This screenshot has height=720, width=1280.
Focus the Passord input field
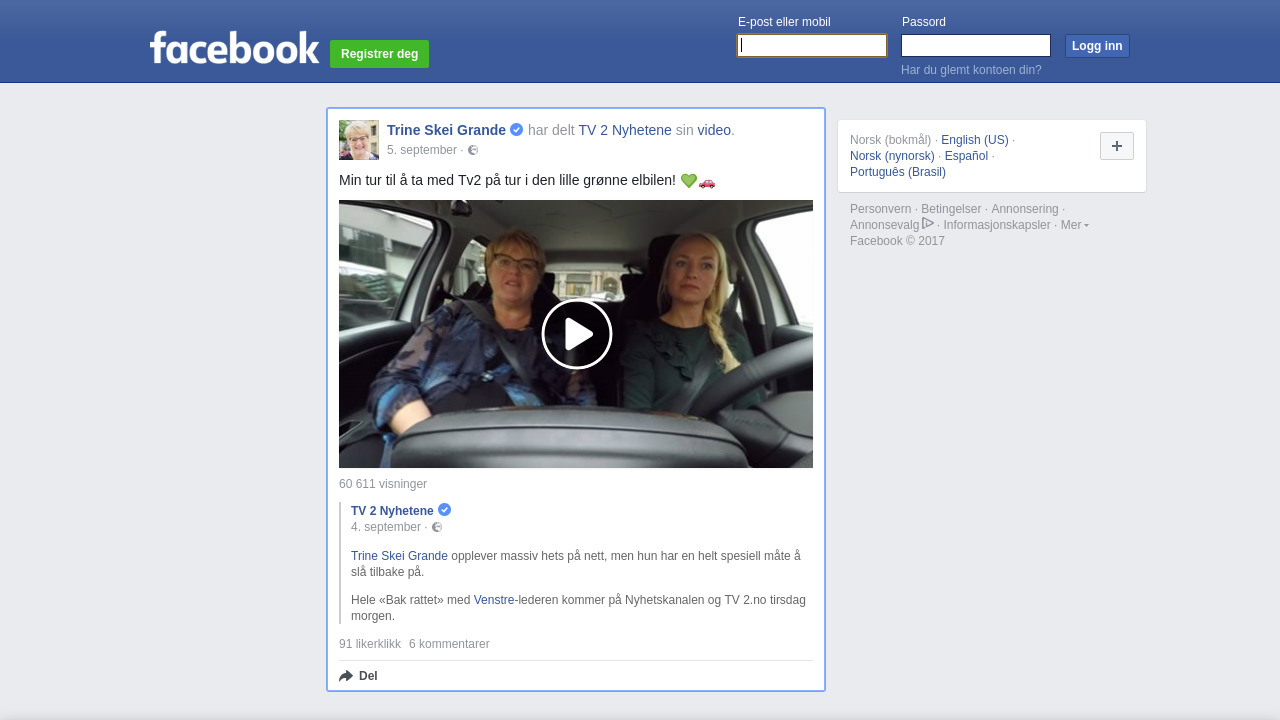[x=976, y=46]
